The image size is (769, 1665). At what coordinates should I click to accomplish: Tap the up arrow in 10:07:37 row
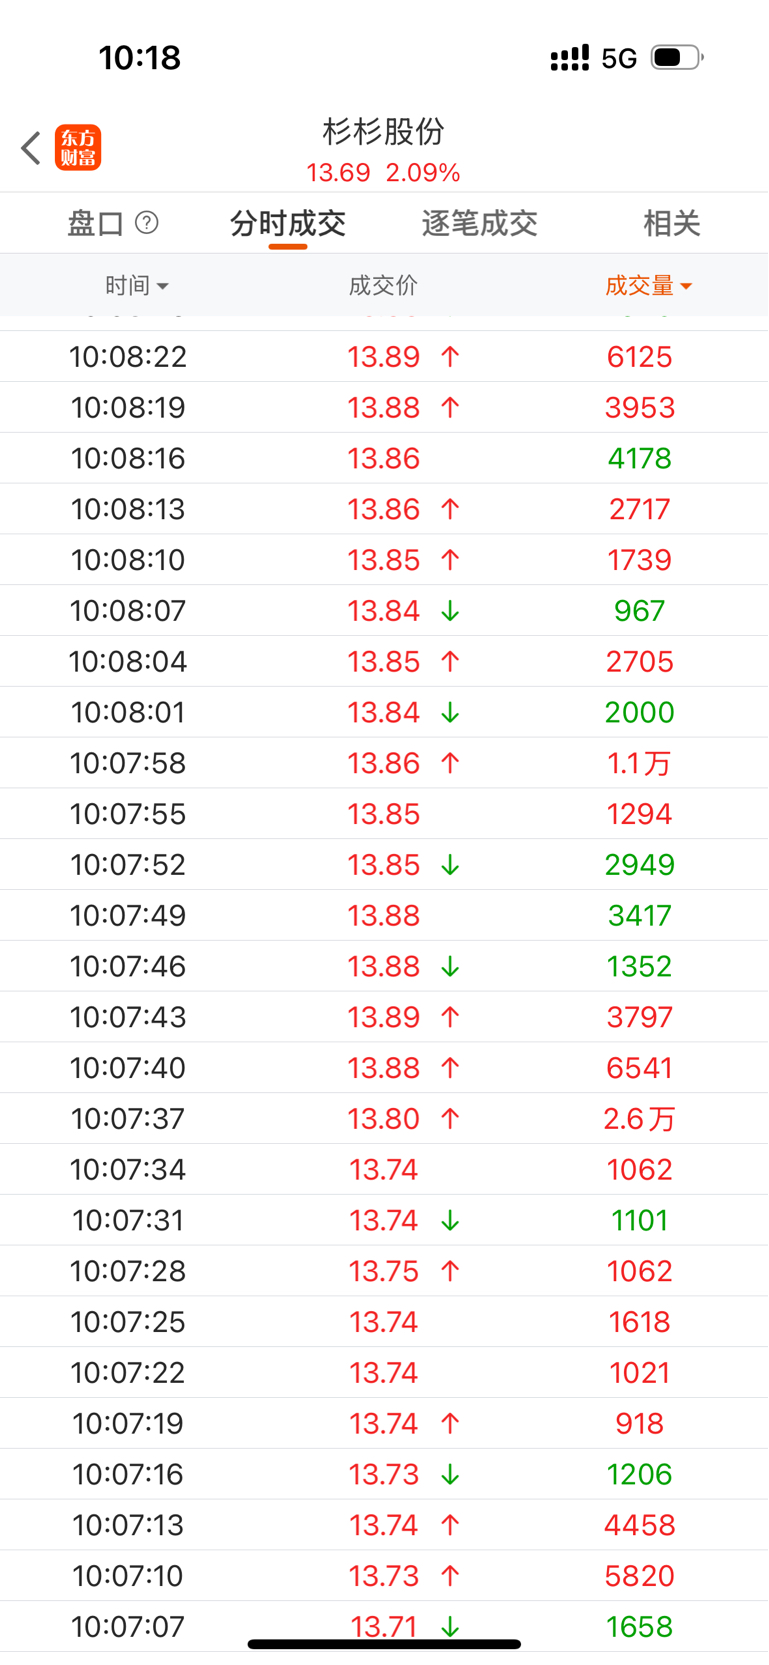450,1119
